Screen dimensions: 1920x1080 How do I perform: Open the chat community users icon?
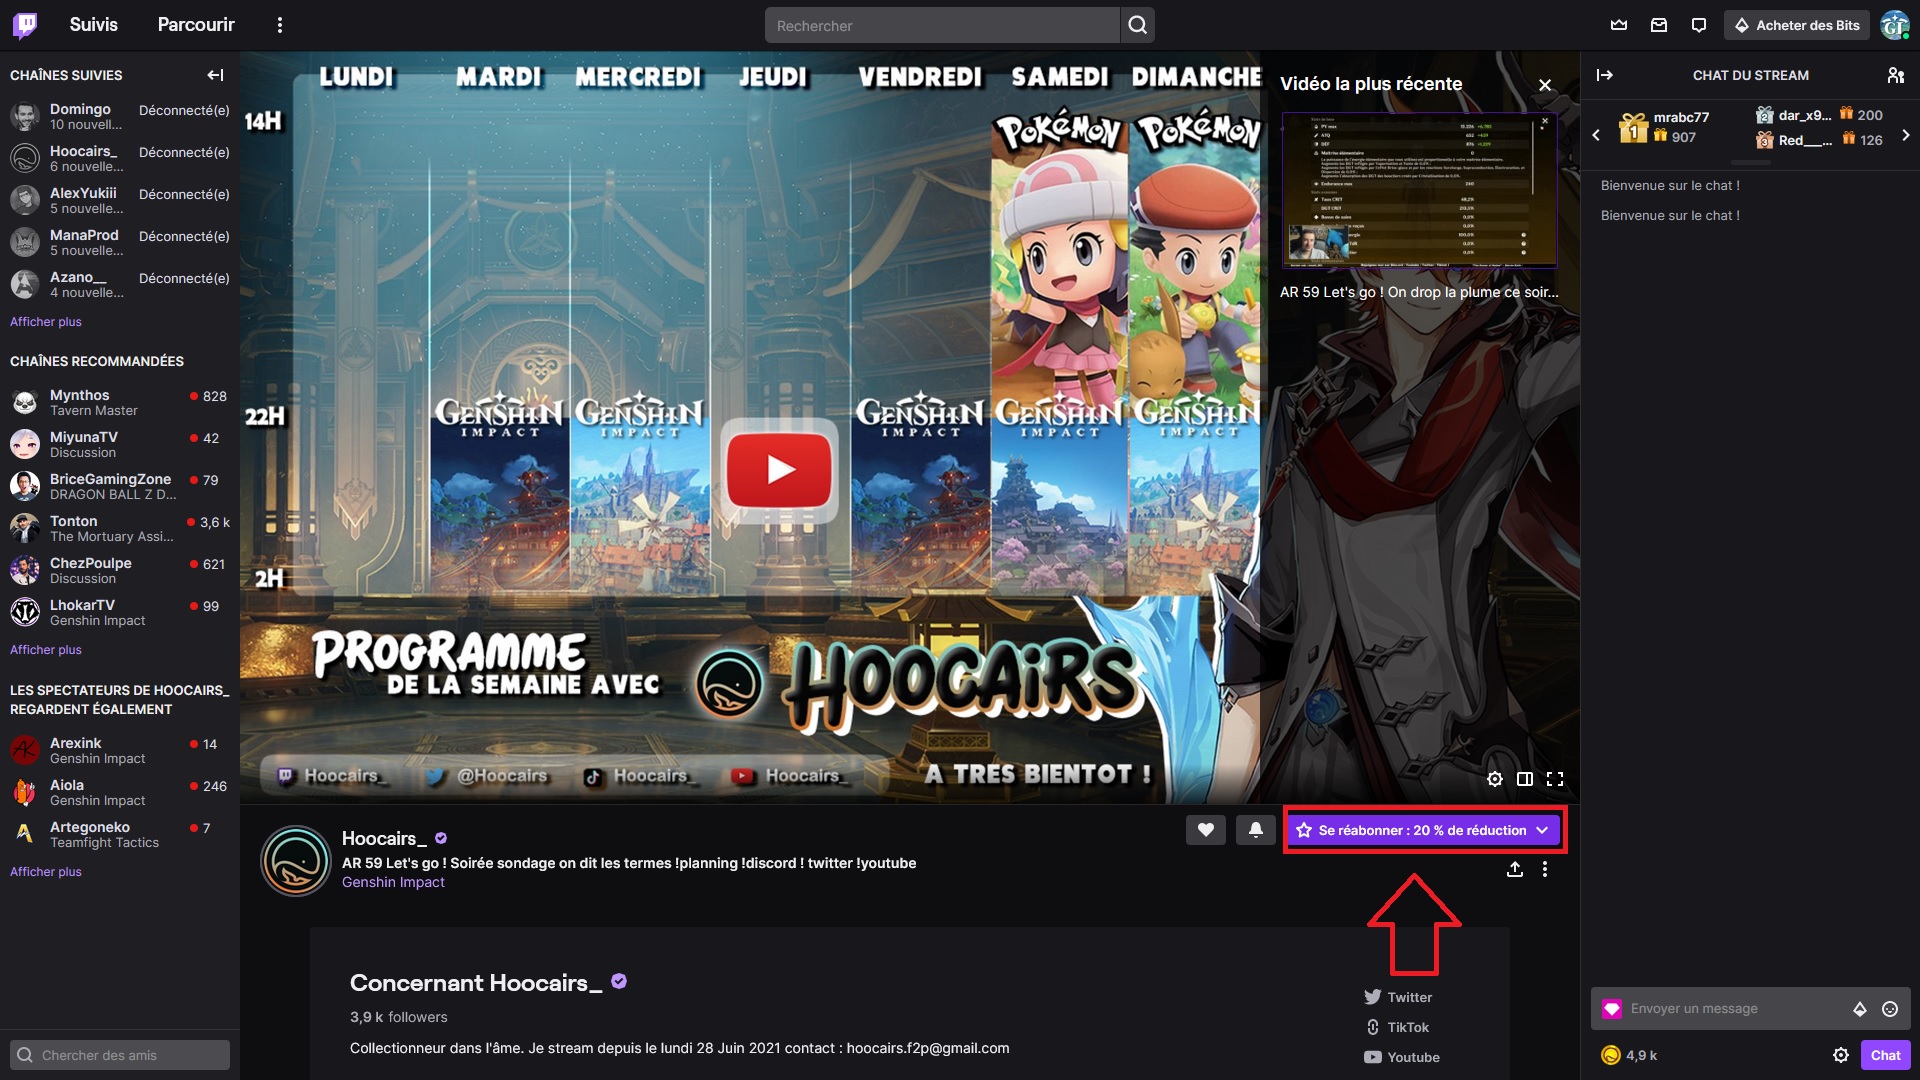[1895, 75]
